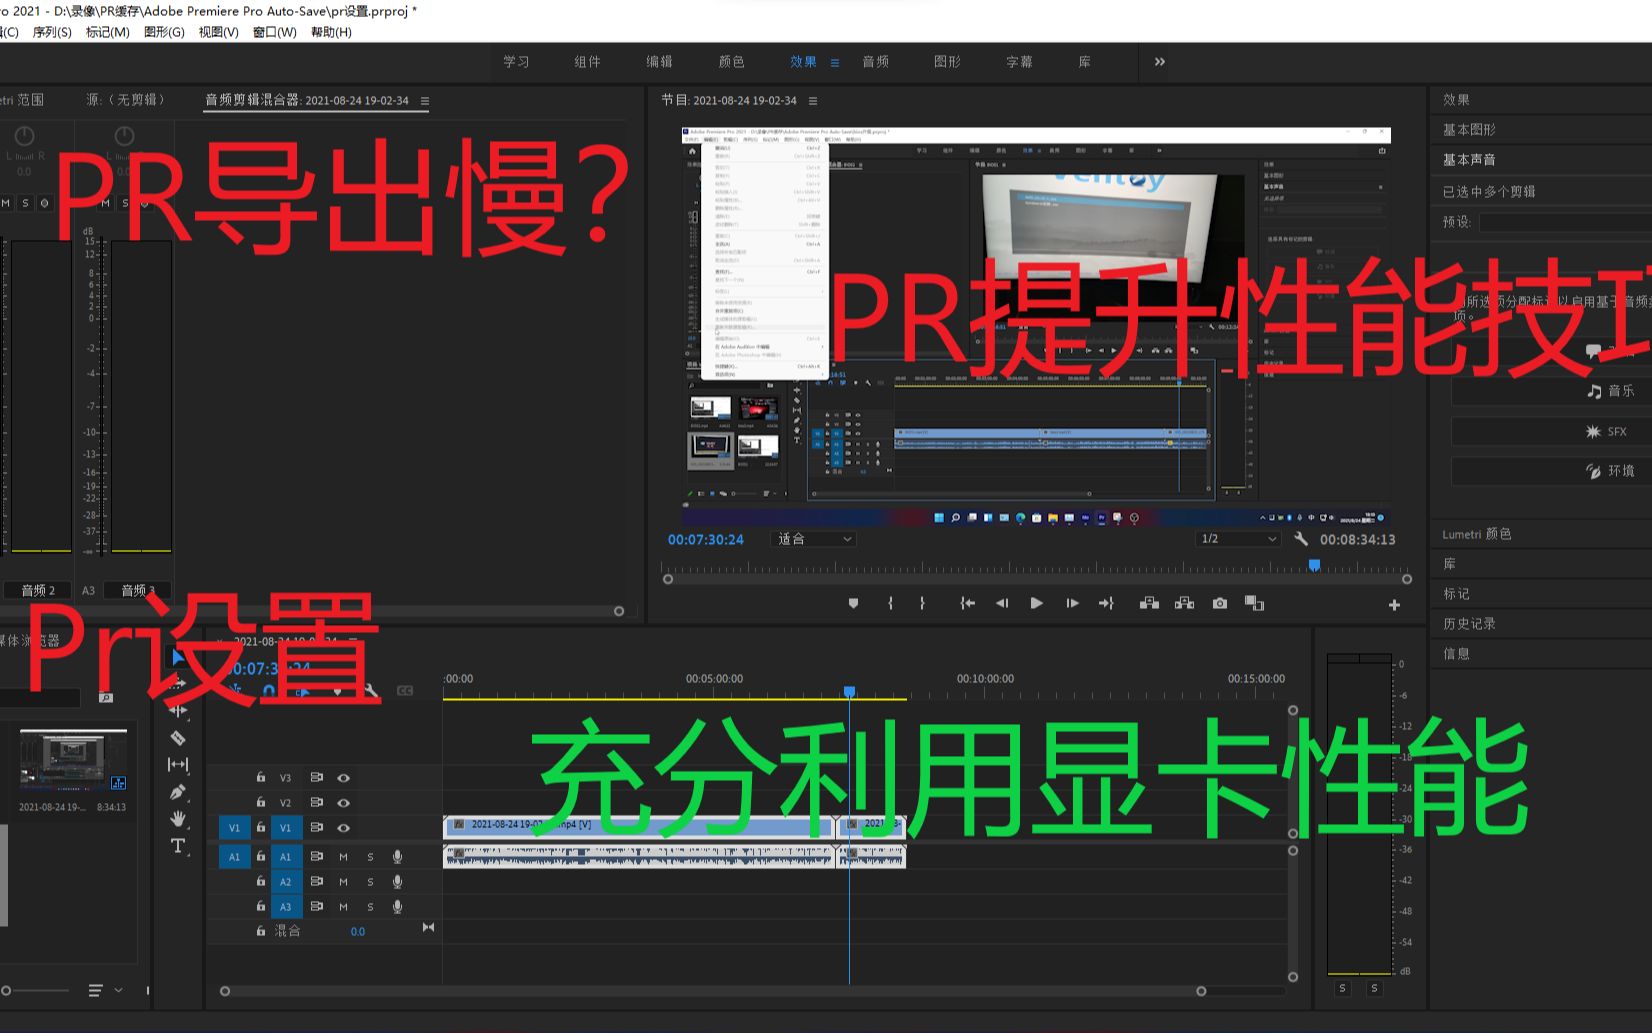Toggle V1 source patch button

pos(235,828)
